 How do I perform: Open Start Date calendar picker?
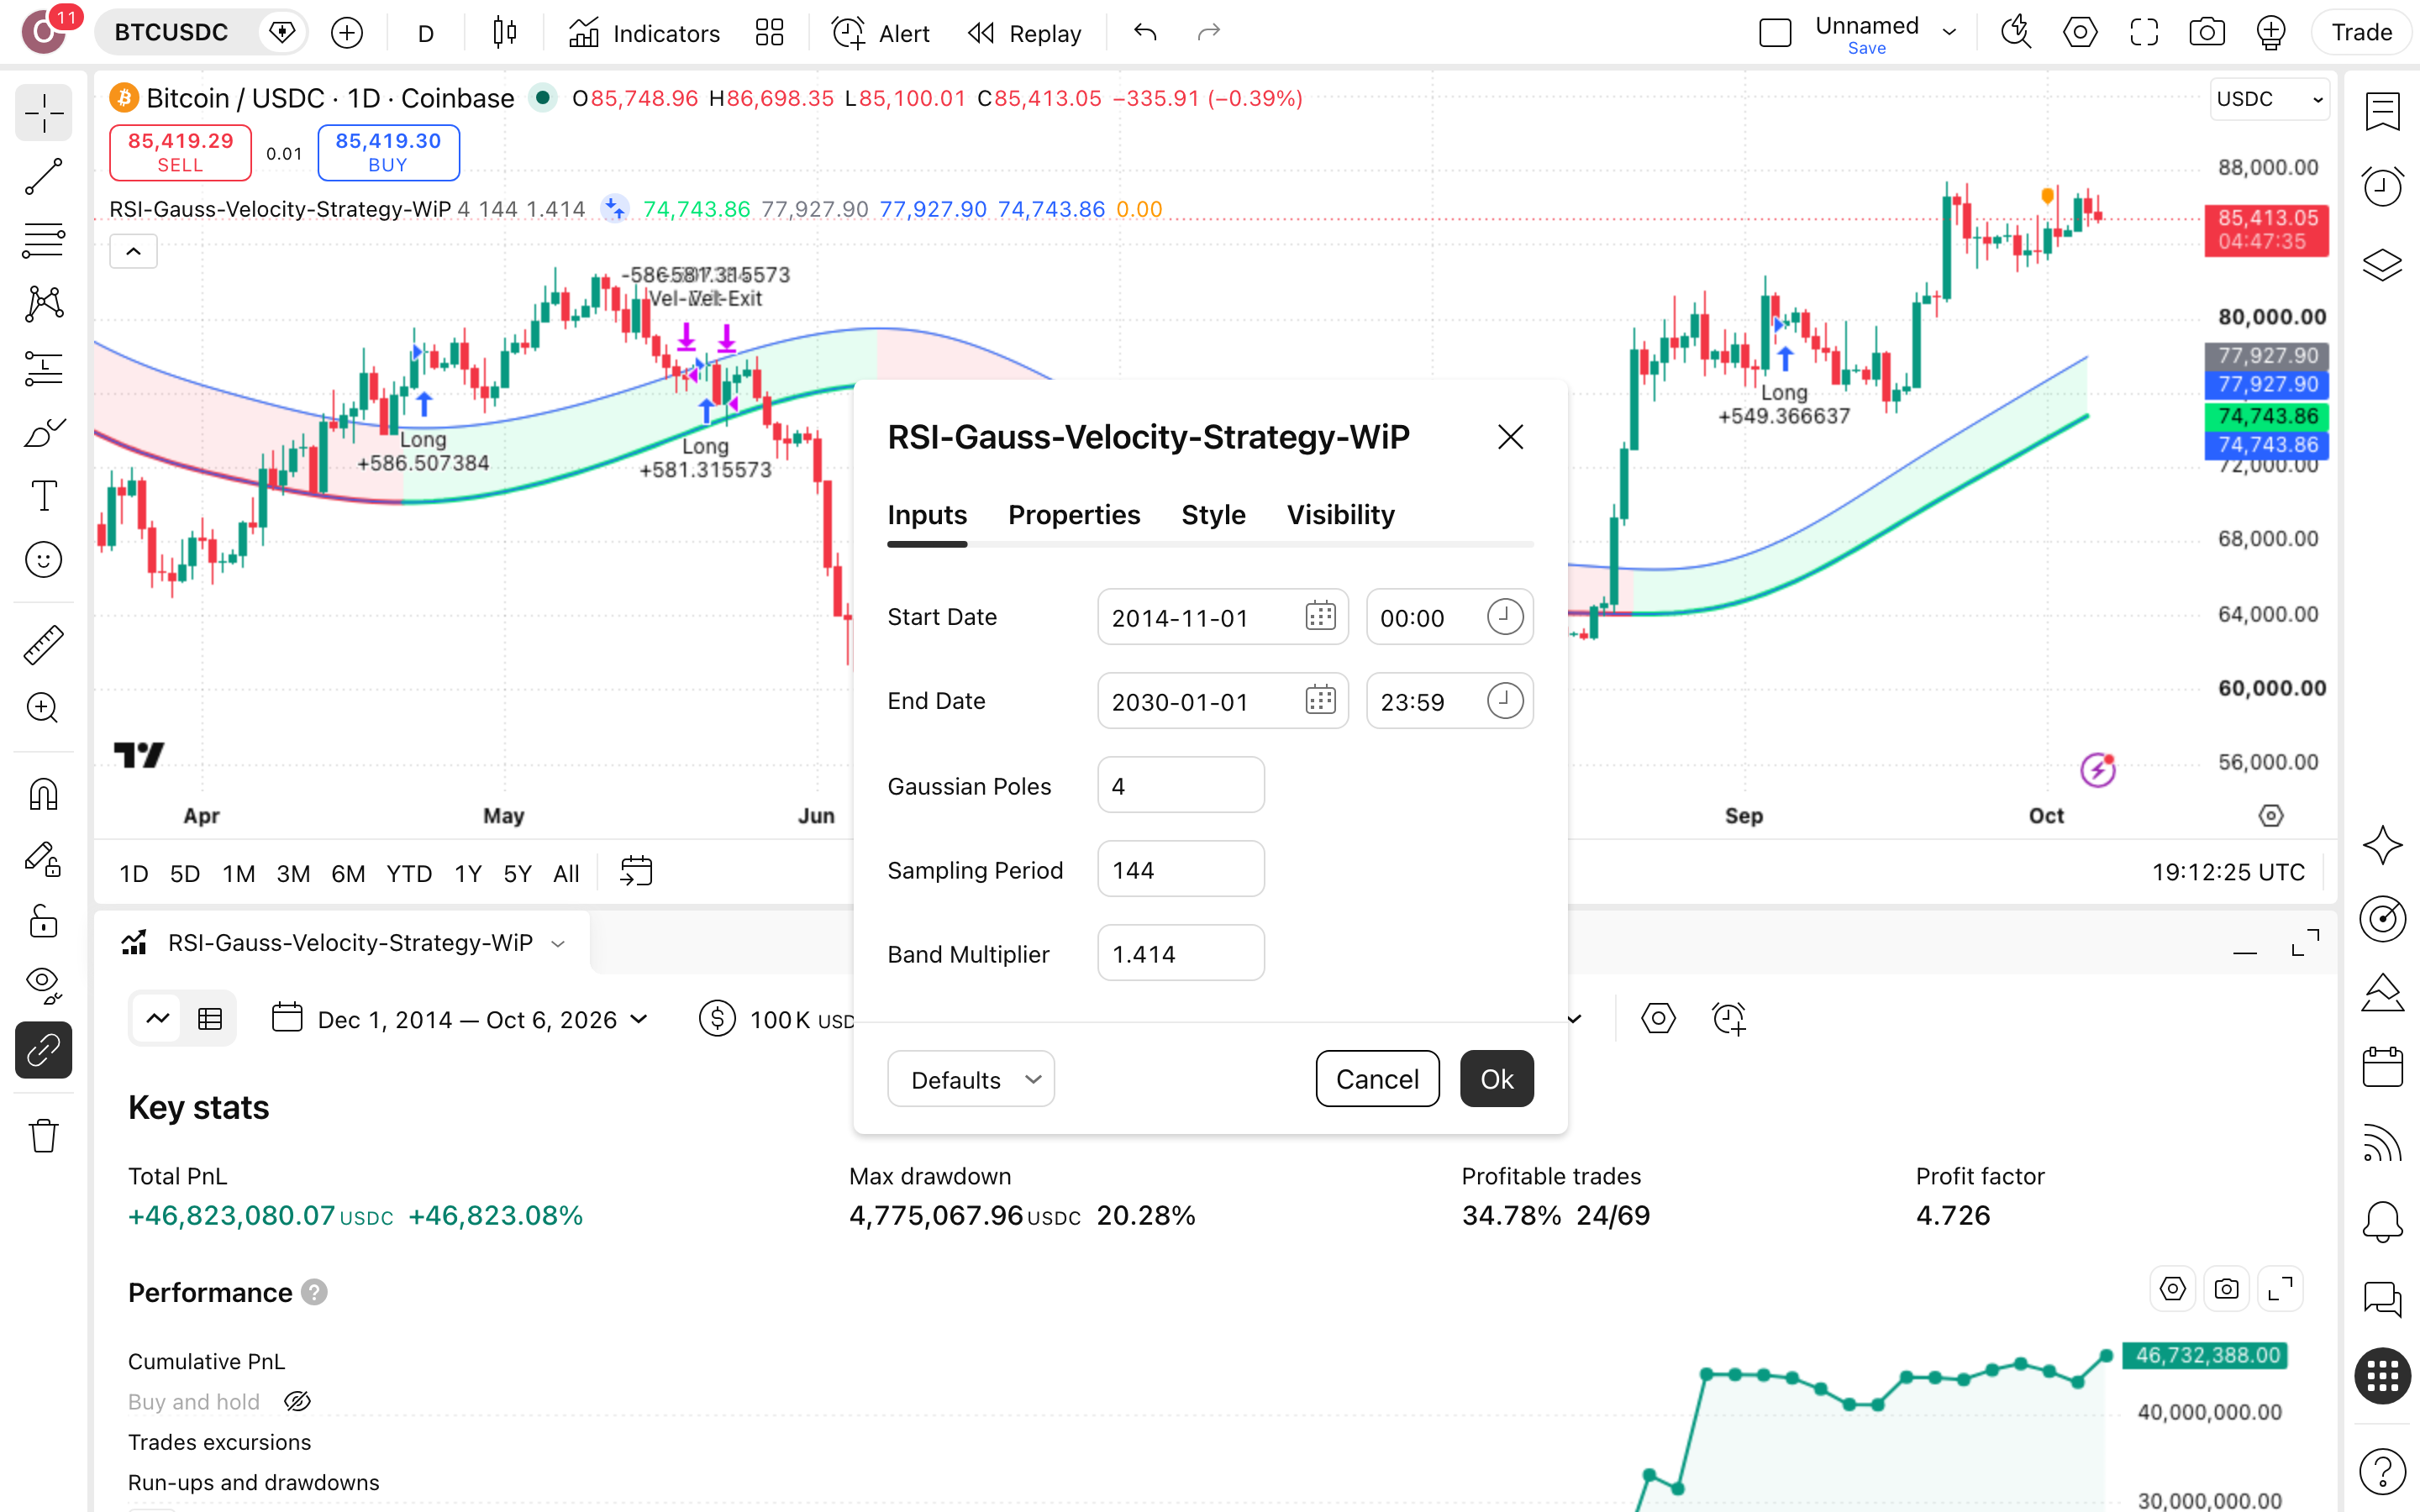(1320, 616)
